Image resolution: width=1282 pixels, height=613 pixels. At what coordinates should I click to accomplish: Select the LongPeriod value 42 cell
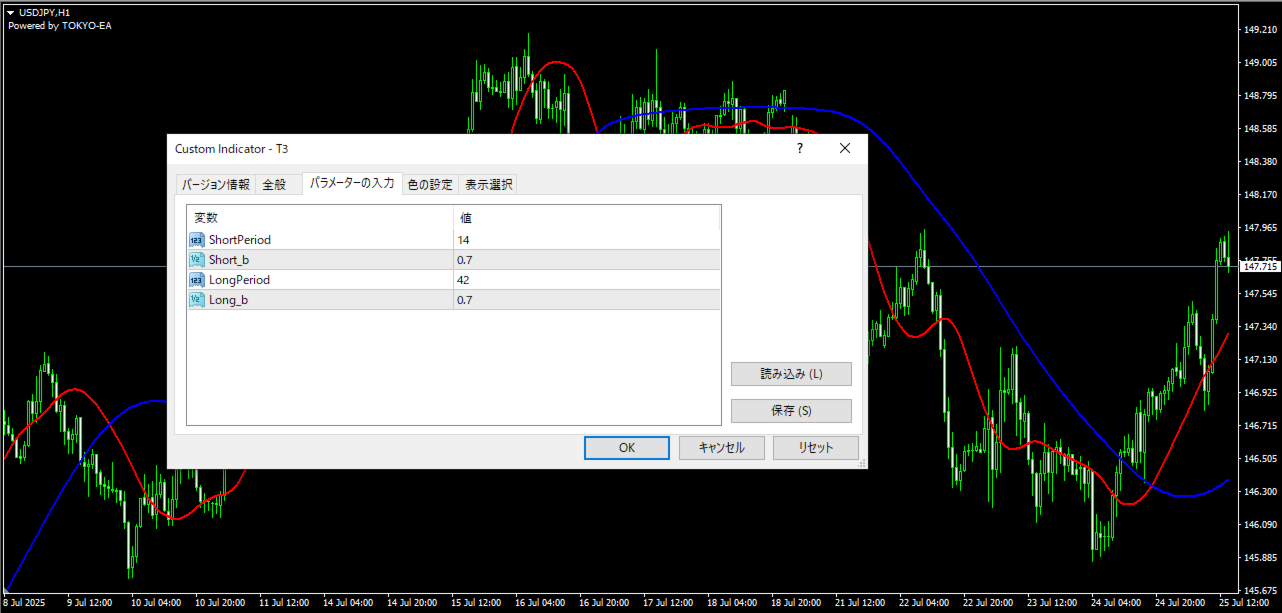tap(587, 280)
